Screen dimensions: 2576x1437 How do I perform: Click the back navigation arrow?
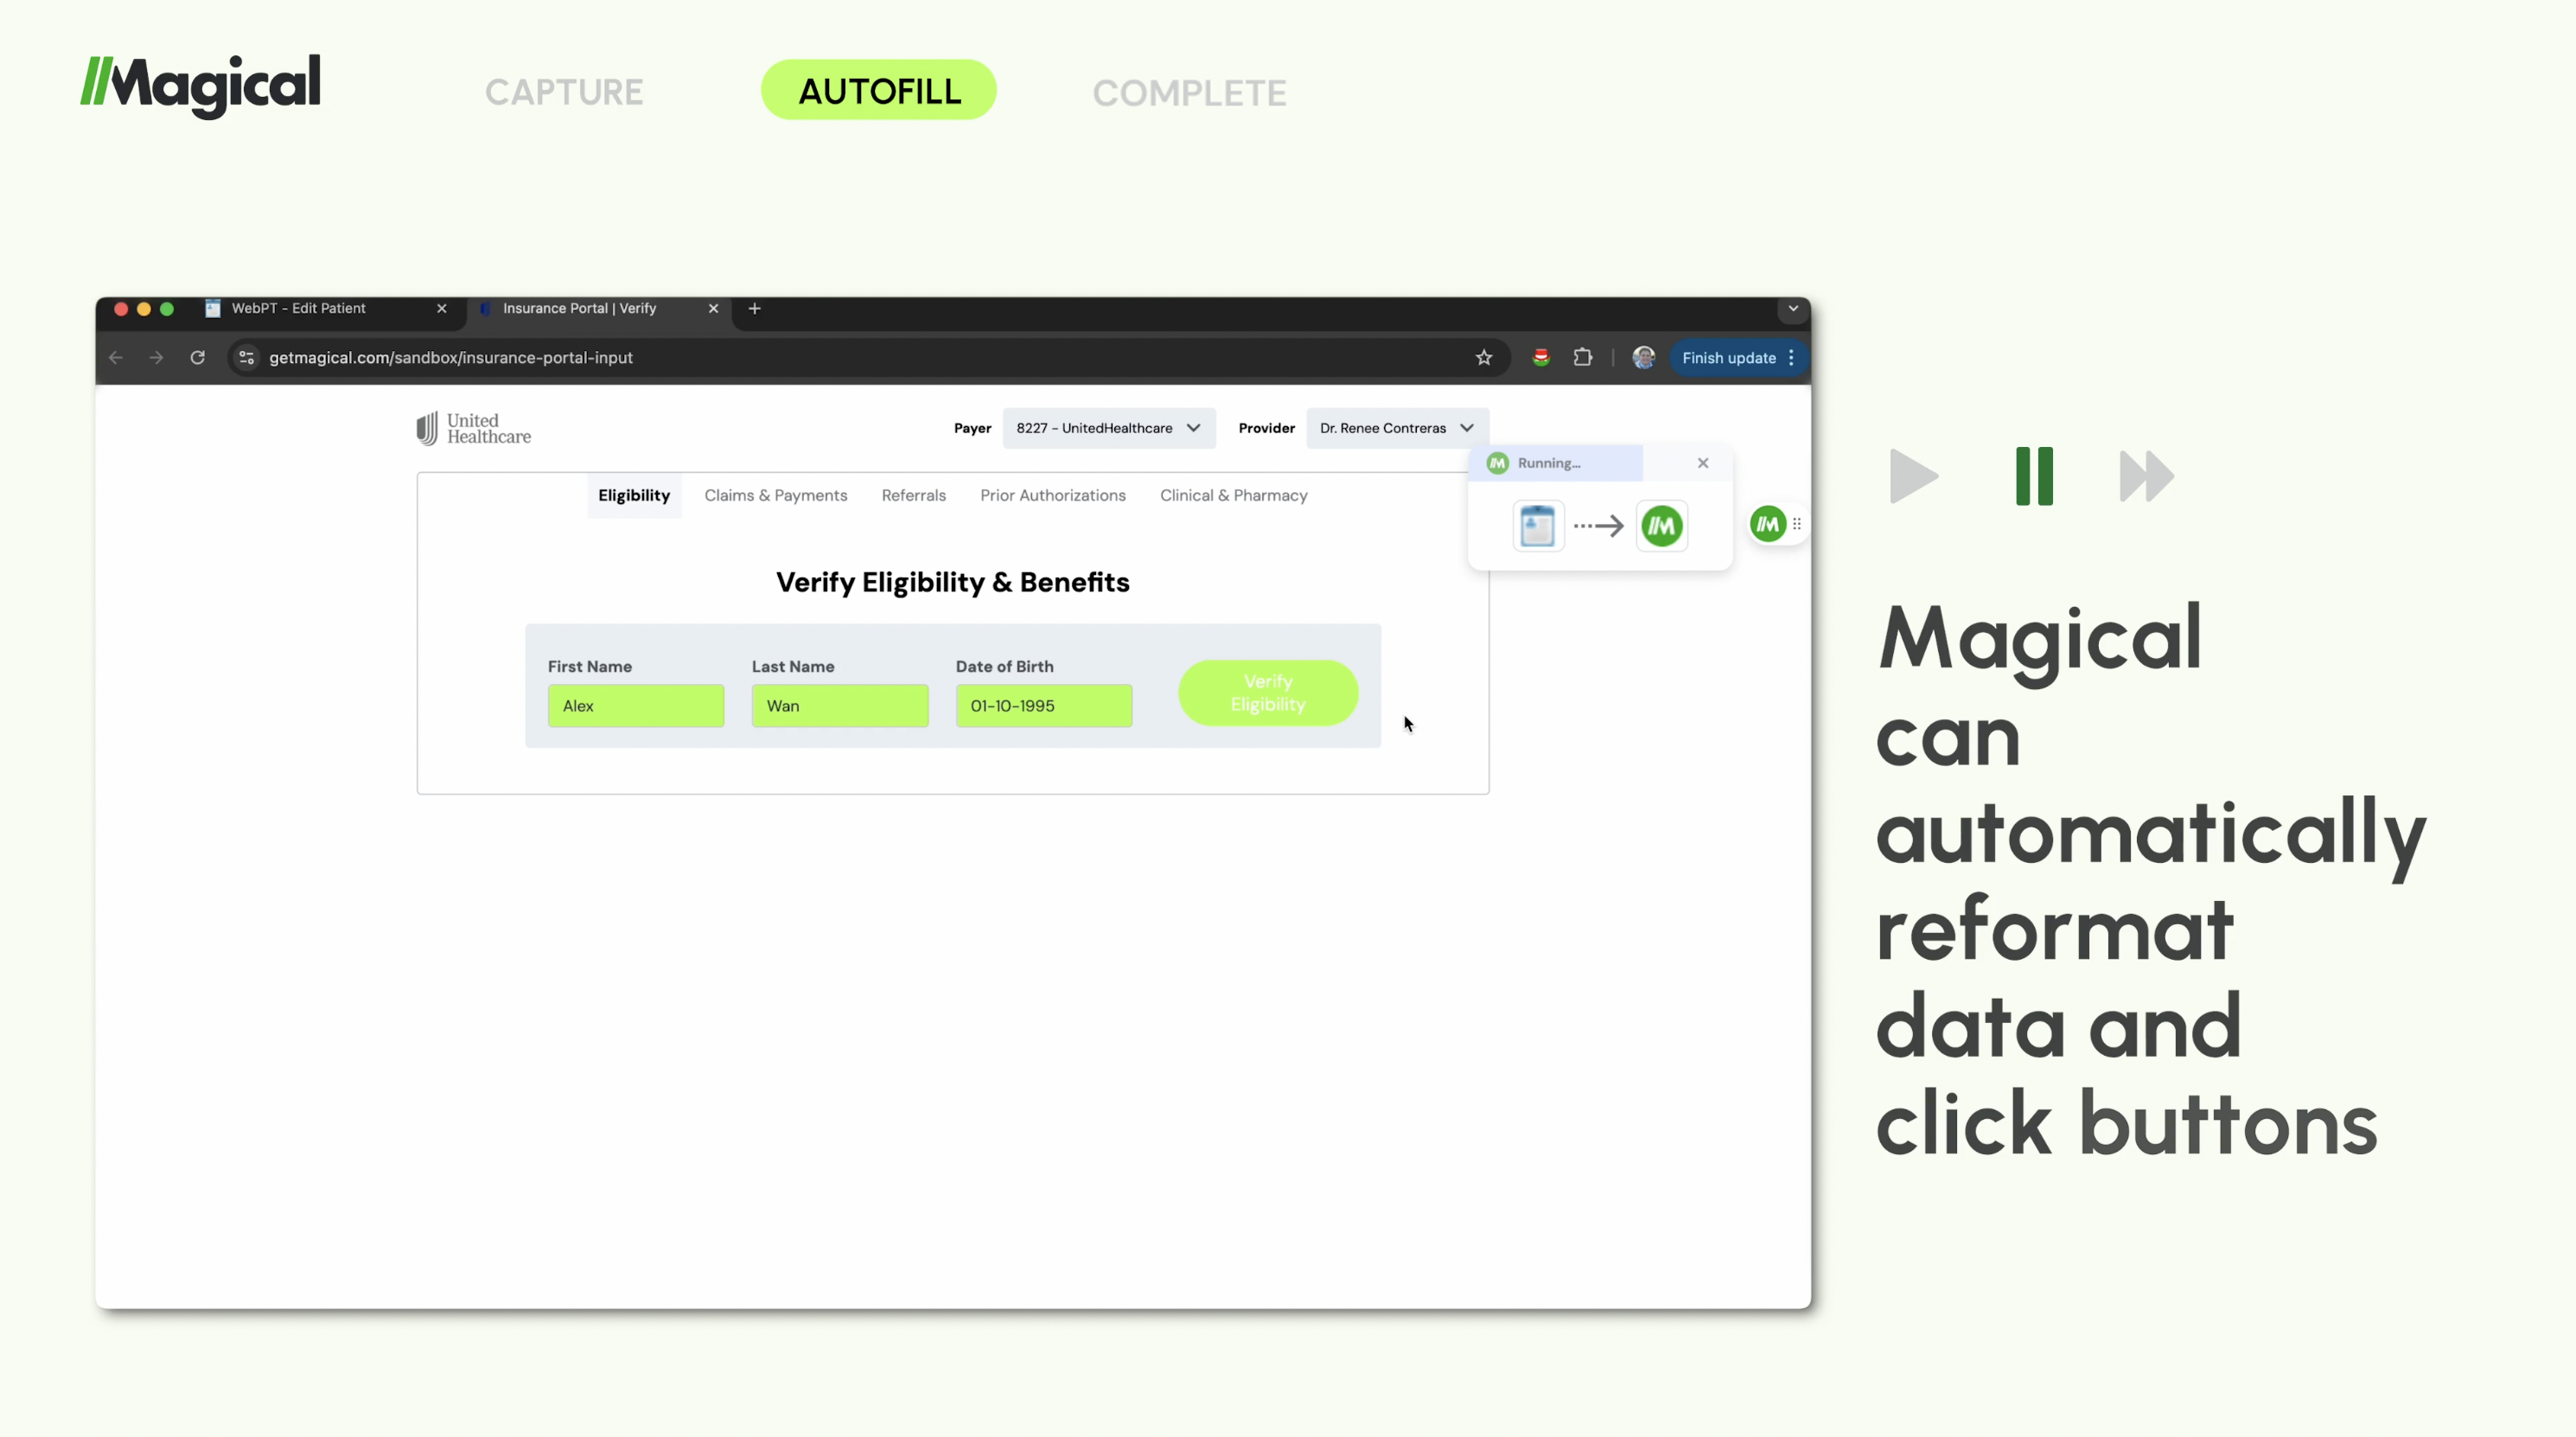pos(115,357)
